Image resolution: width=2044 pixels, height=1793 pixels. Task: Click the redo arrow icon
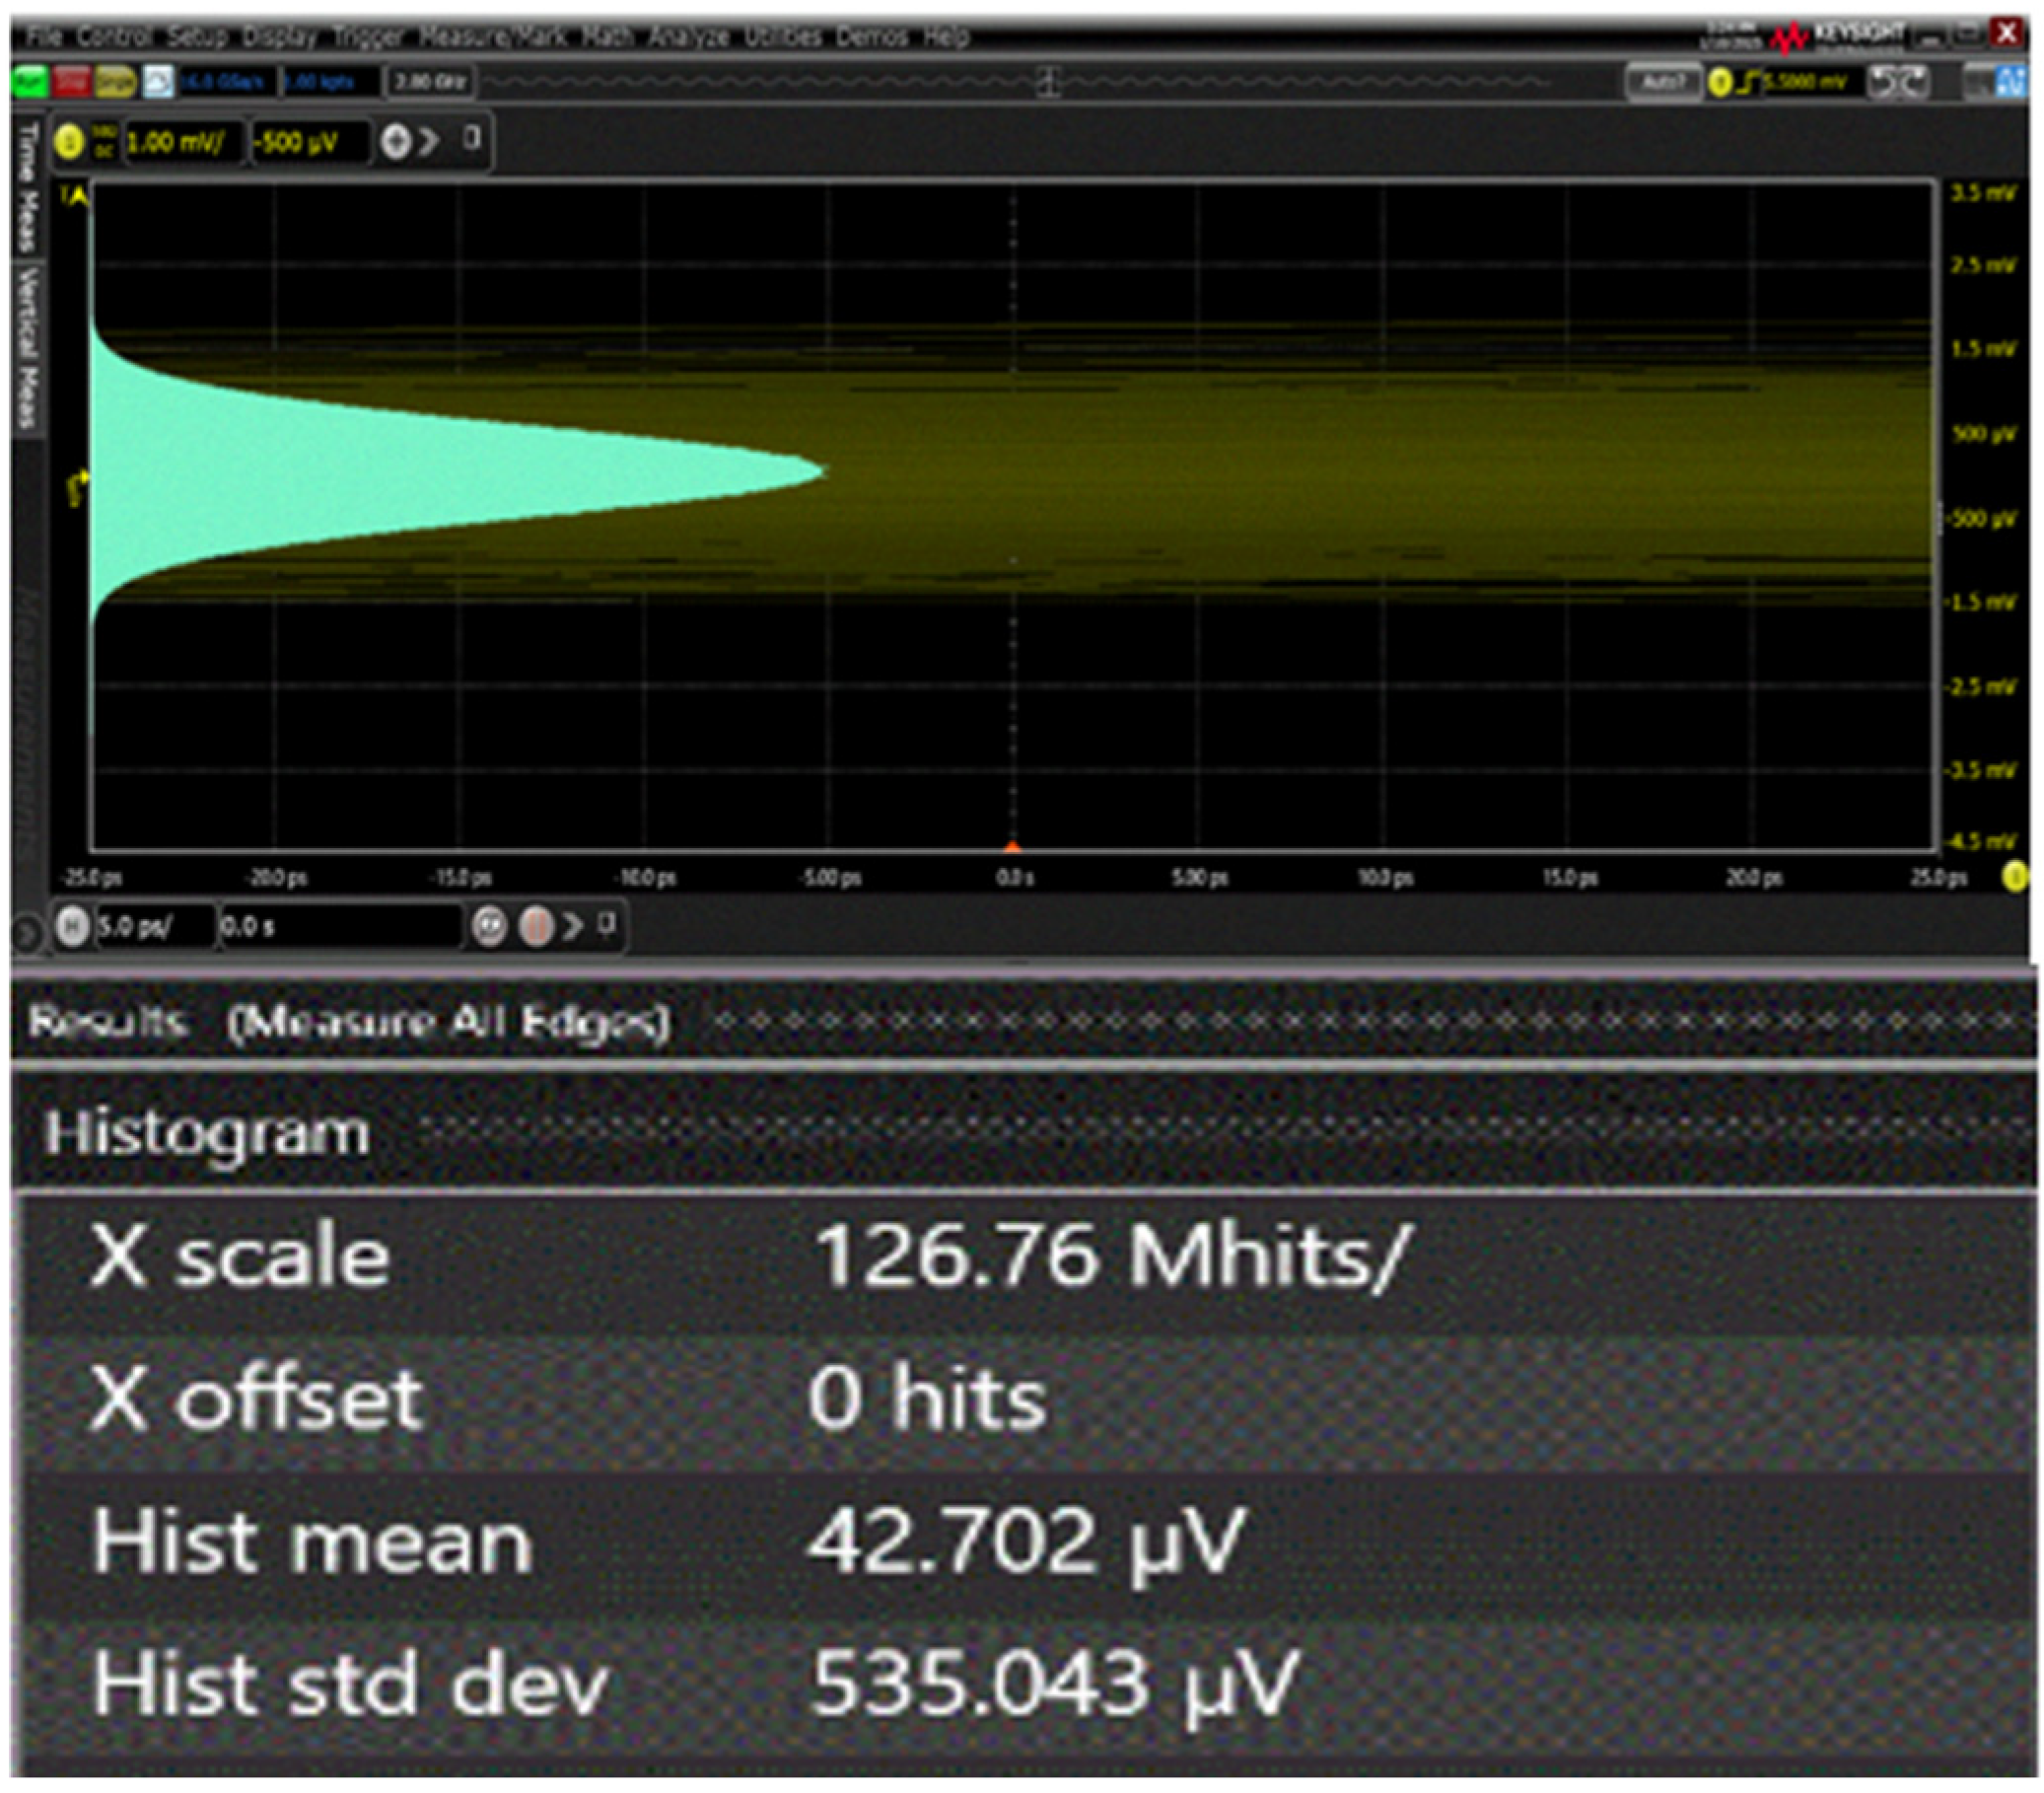pyautogui.click(x=1915, y=82)
